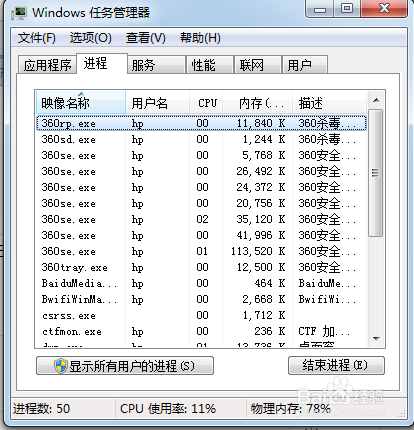Viewport: 414px width, 430px height.
Task: Click the Task Manager title bar icon
Action: tap(19, 13)
